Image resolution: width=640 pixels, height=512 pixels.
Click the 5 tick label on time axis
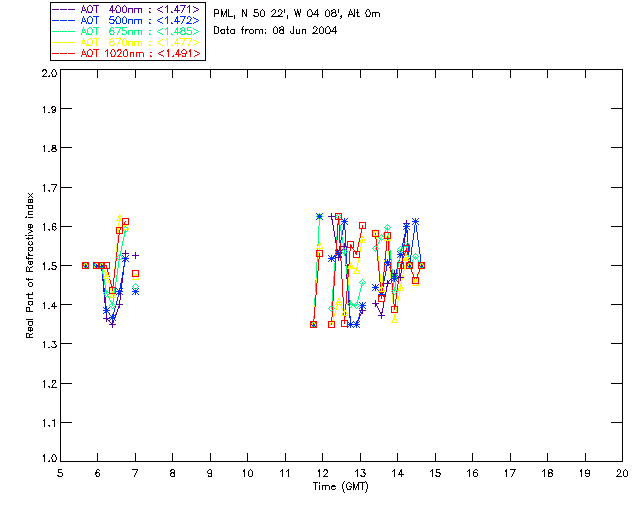[60, 474]
